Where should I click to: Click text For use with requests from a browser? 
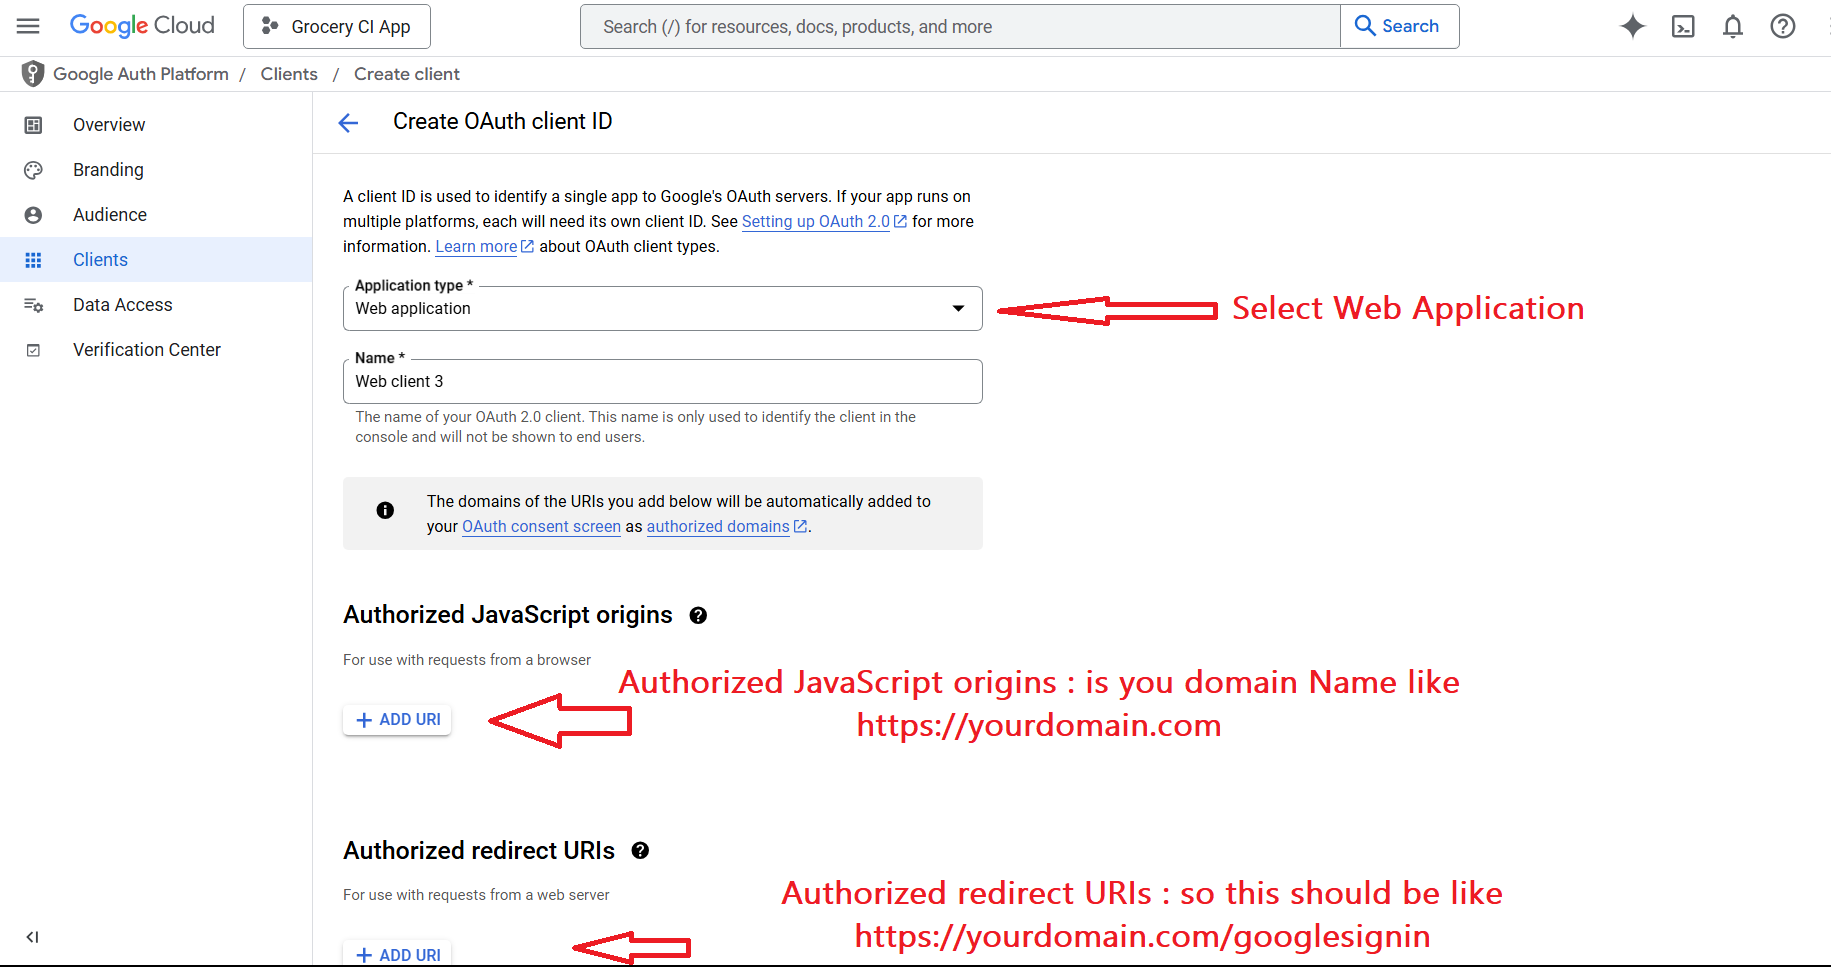pos(467,660)
